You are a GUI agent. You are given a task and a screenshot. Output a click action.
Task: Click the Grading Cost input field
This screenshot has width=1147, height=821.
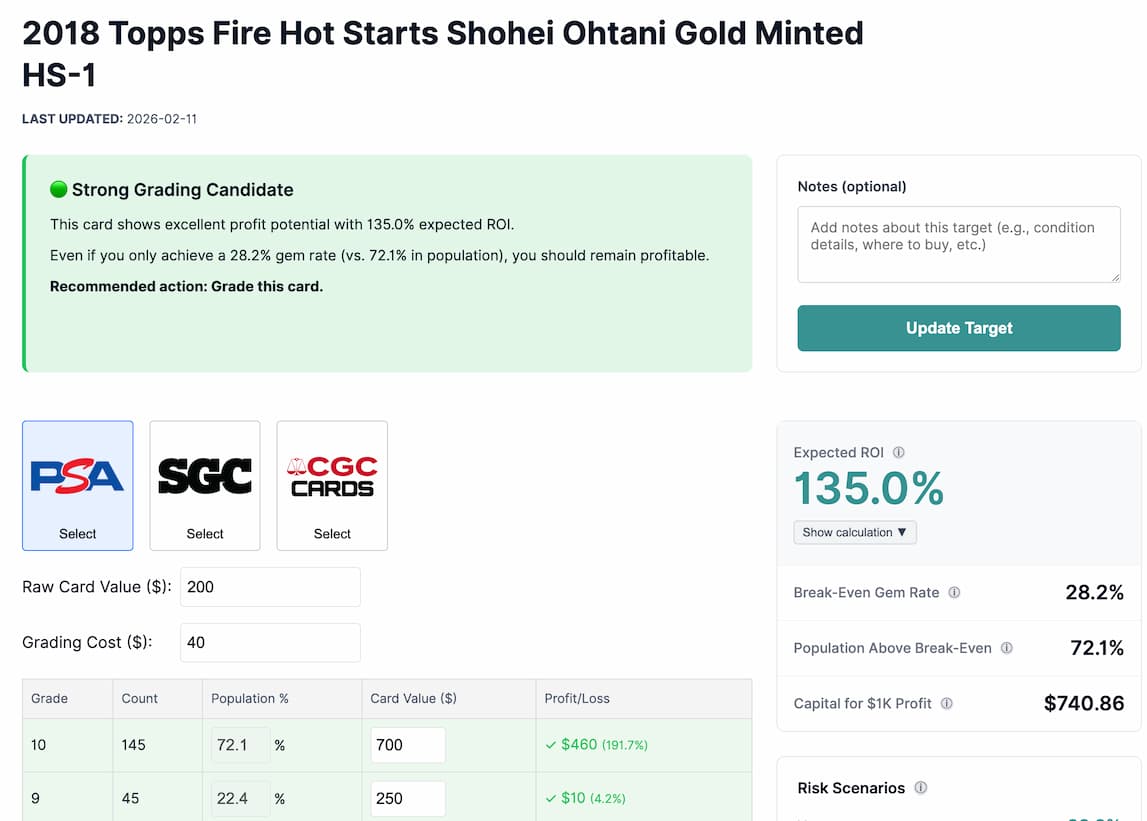(x=269, y=642)
